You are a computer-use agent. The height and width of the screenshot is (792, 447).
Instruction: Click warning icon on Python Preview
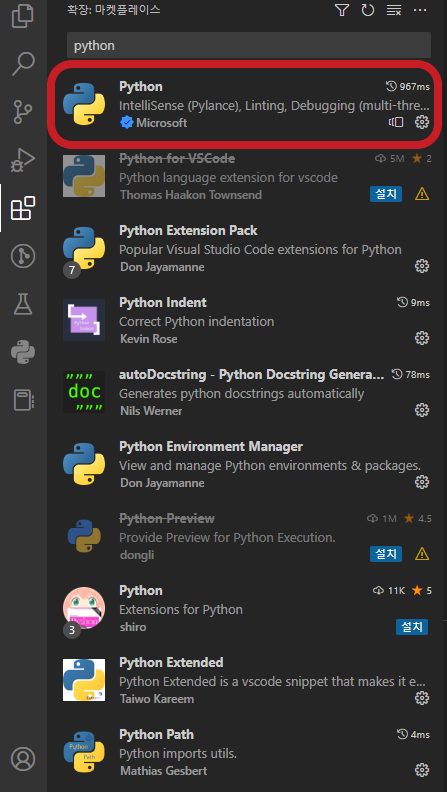(x=422, y=555)
